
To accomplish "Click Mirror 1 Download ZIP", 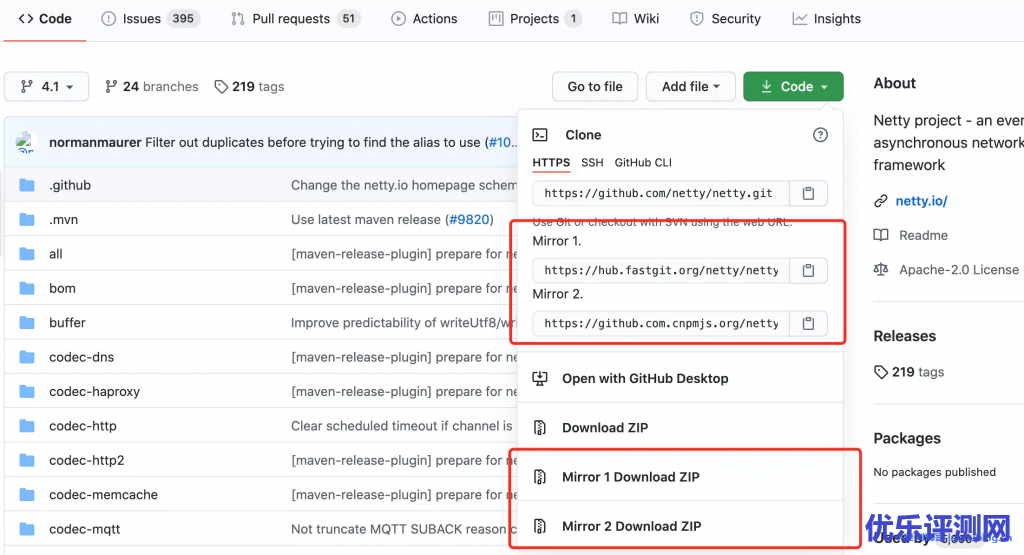I will [630, 477].
